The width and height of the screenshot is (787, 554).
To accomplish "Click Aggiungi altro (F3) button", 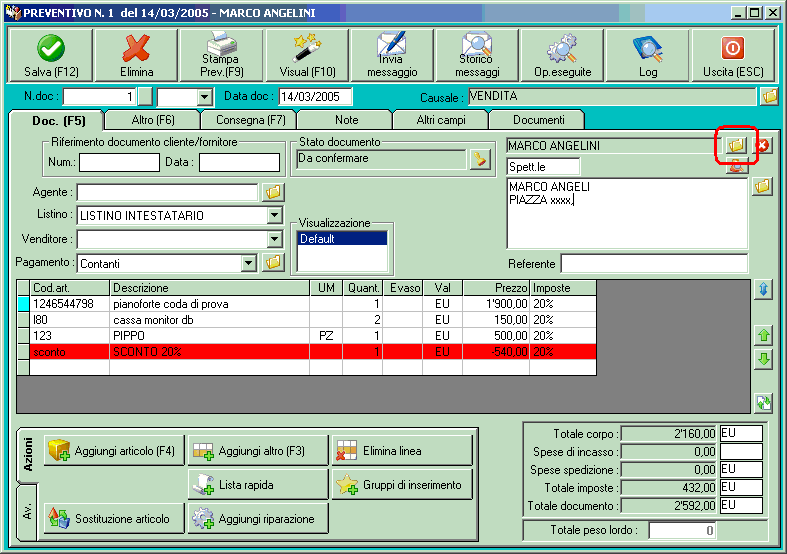I will (x=258, y=451).
